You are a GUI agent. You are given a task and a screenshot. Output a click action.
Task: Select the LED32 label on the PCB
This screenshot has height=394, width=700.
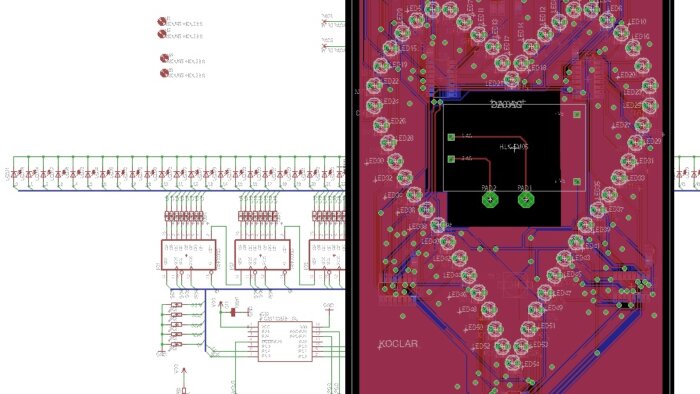(383, 178)
